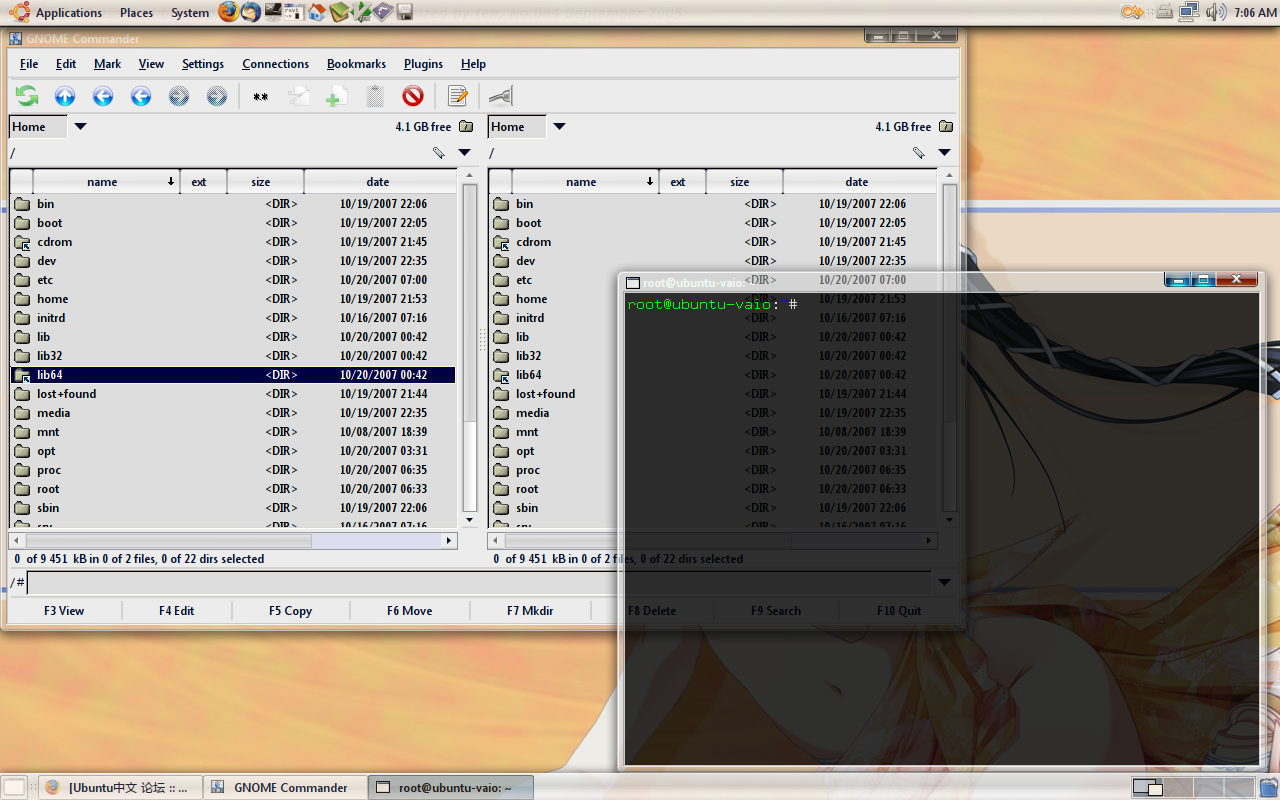Click the command line input field
This screenshot has height=800, width=1280.
(480, 582)
